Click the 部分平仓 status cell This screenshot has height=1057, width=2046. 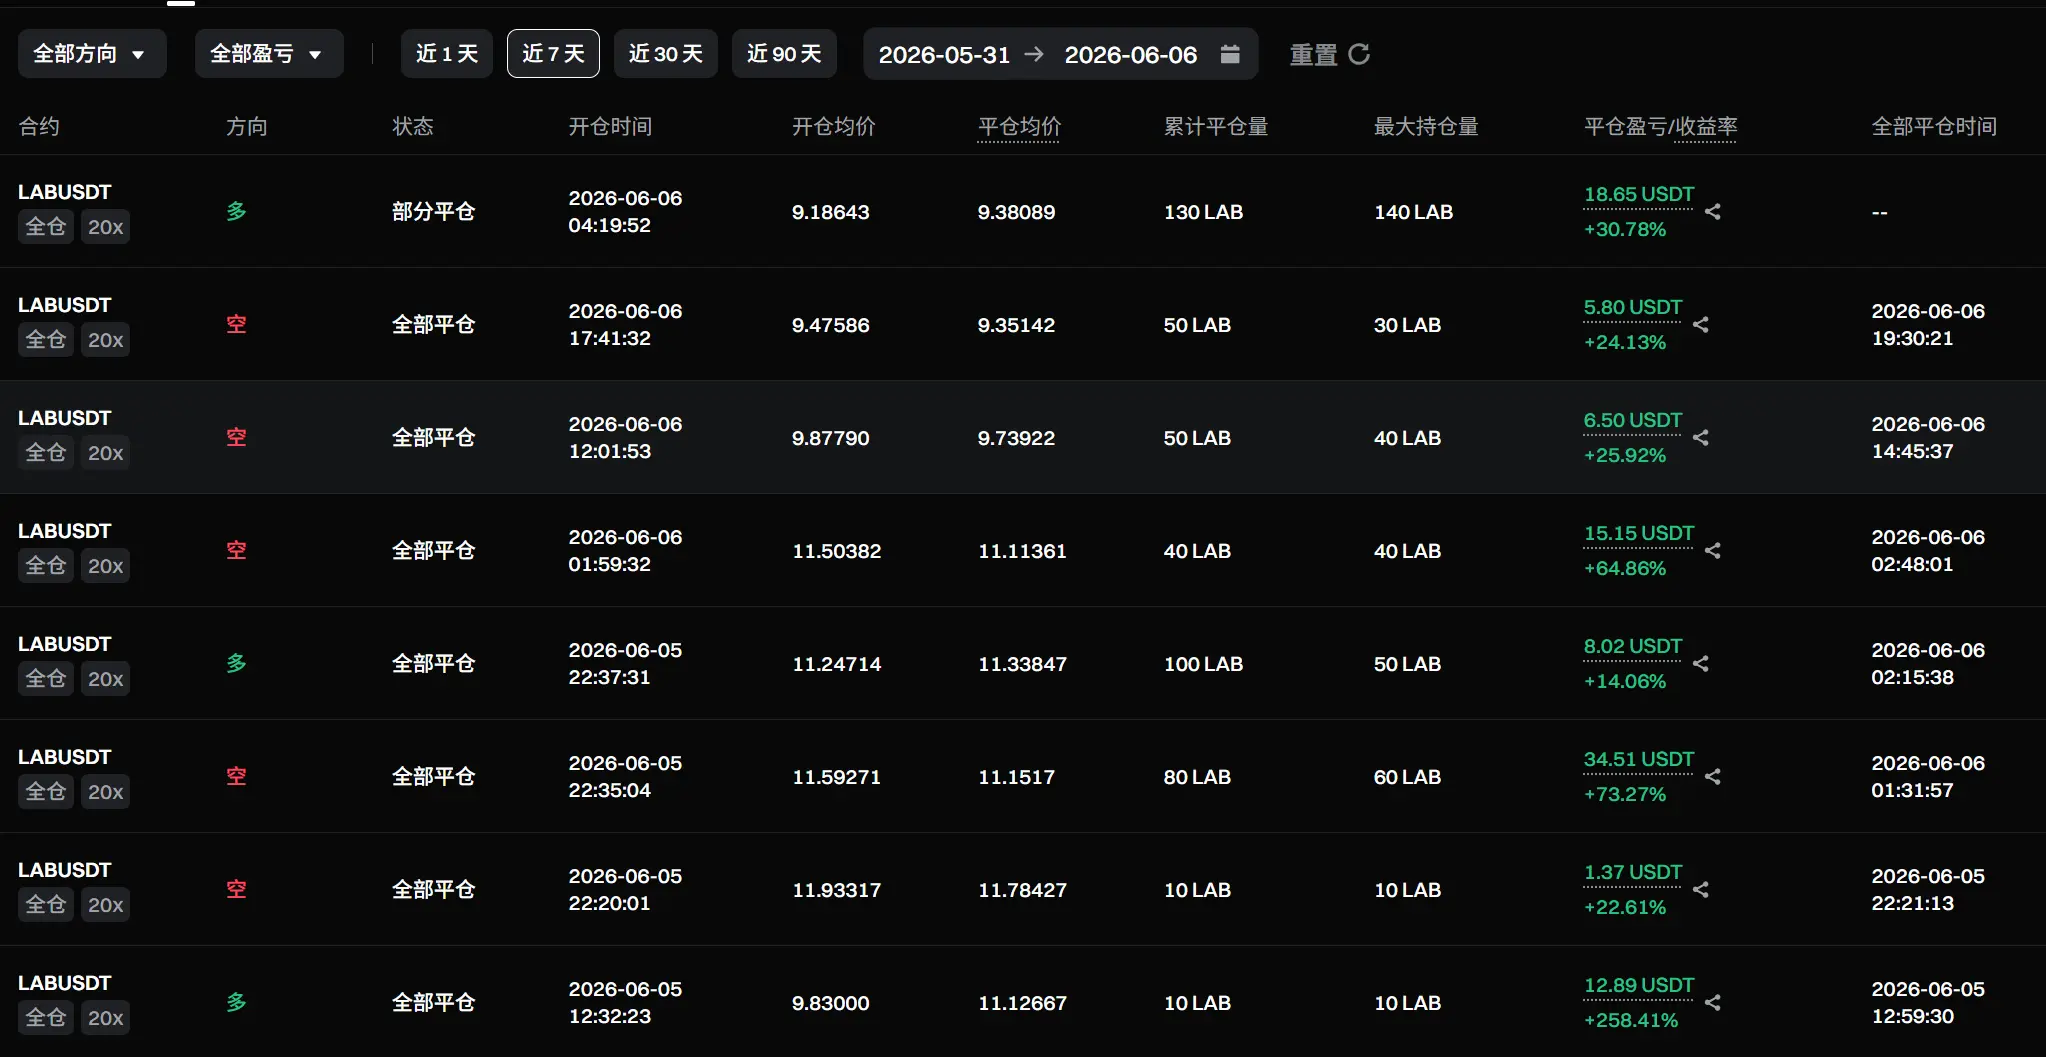433,212
